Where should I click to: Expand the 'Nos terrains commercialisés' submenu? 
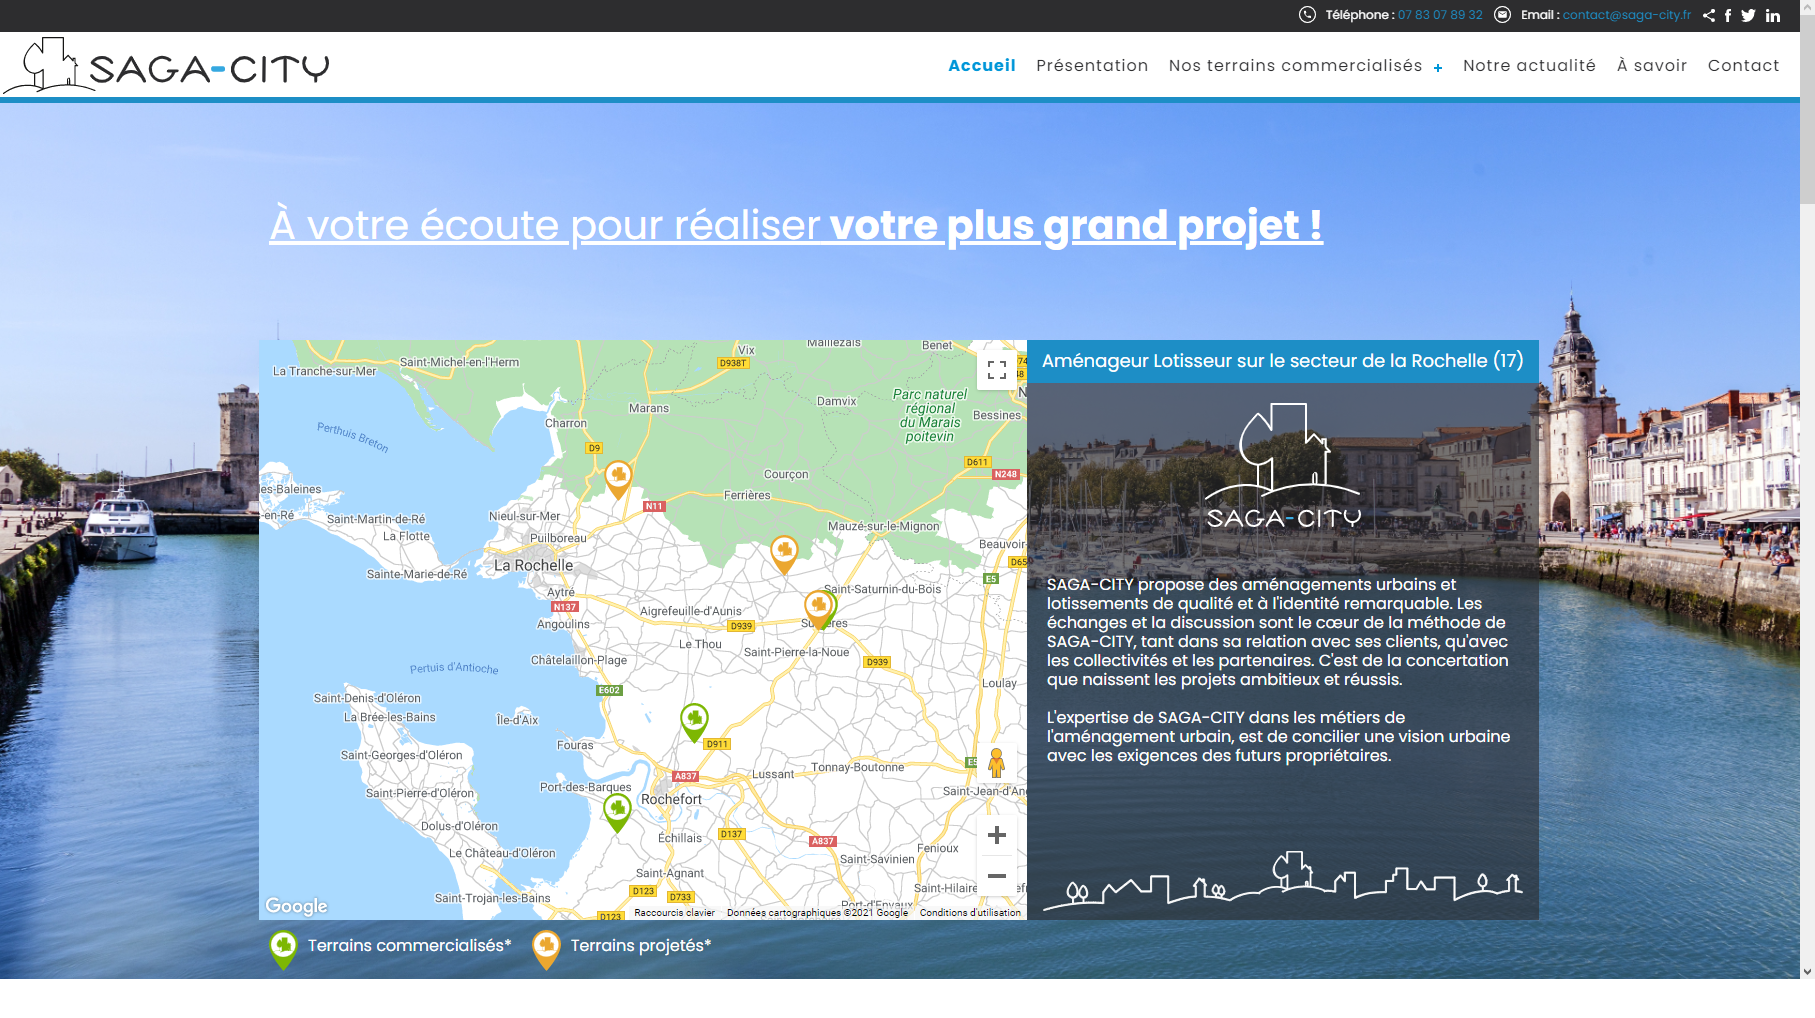(x=1437, y=67)
